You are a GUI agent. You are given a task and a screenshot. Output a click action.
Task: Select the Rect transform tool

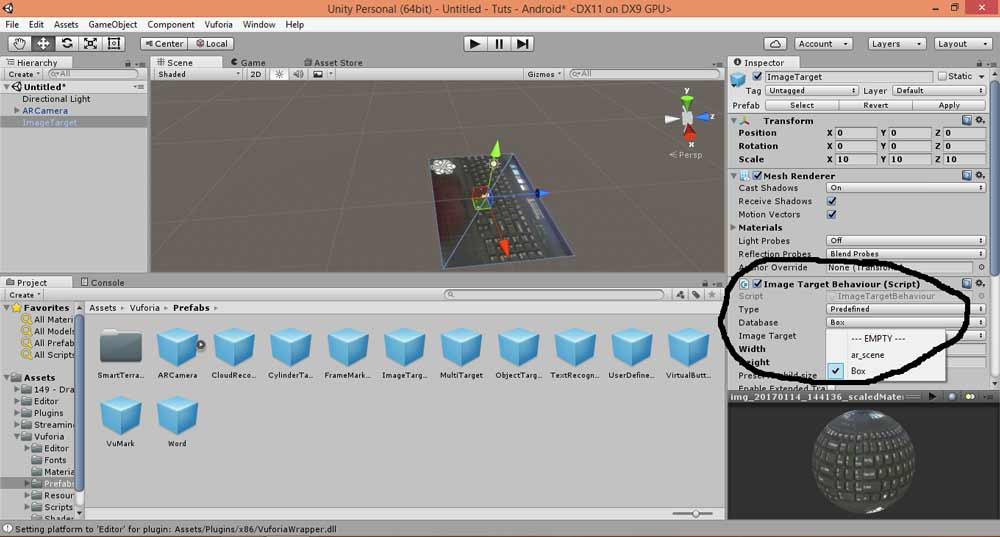[114, 43]
